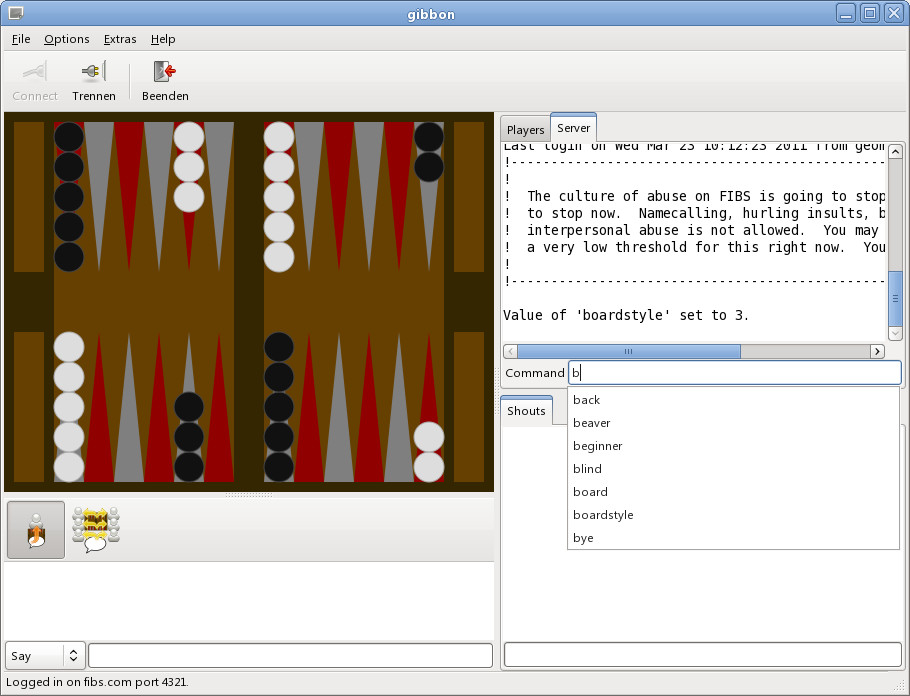Click the bottom-left white checker stack
Image resolution: width=910 pixels, height=696 pixels.
click(69, 407)
